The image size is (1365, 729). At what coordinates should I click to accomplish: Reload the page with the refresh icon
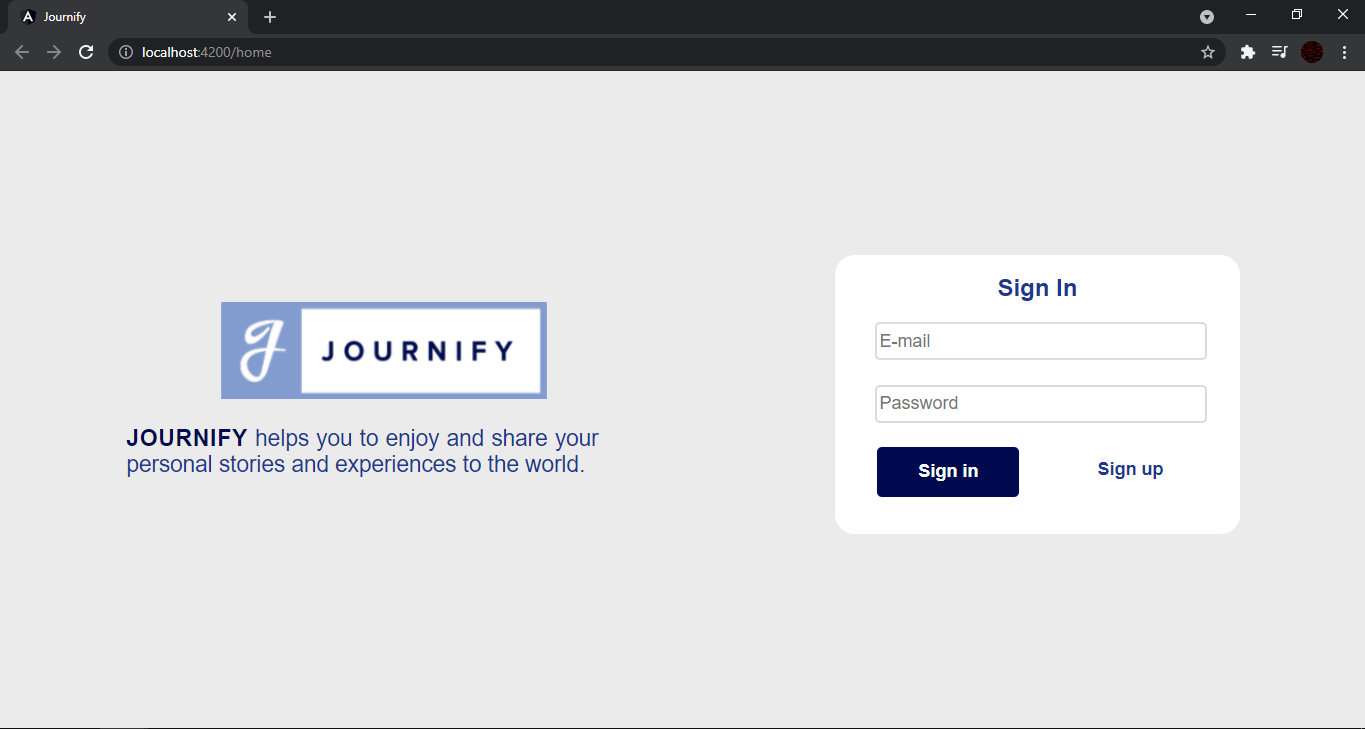coord(86,52)
